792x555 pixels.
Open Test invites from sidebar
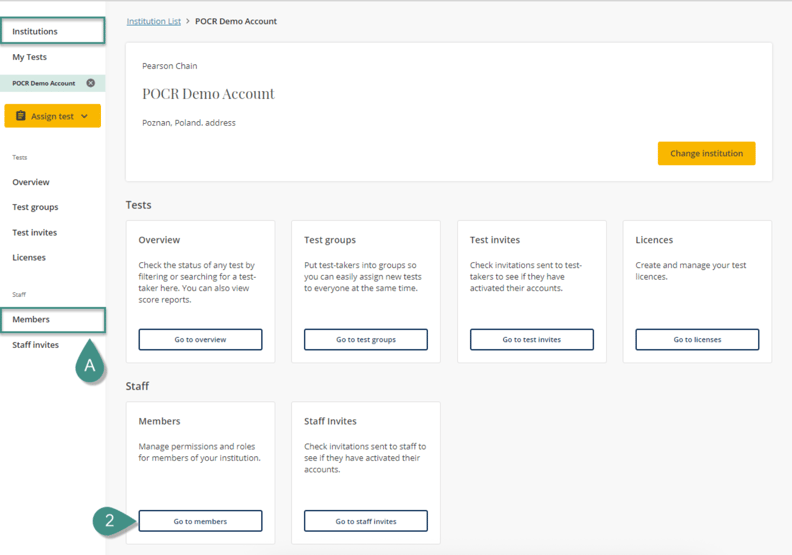click(x=34, y=232)
